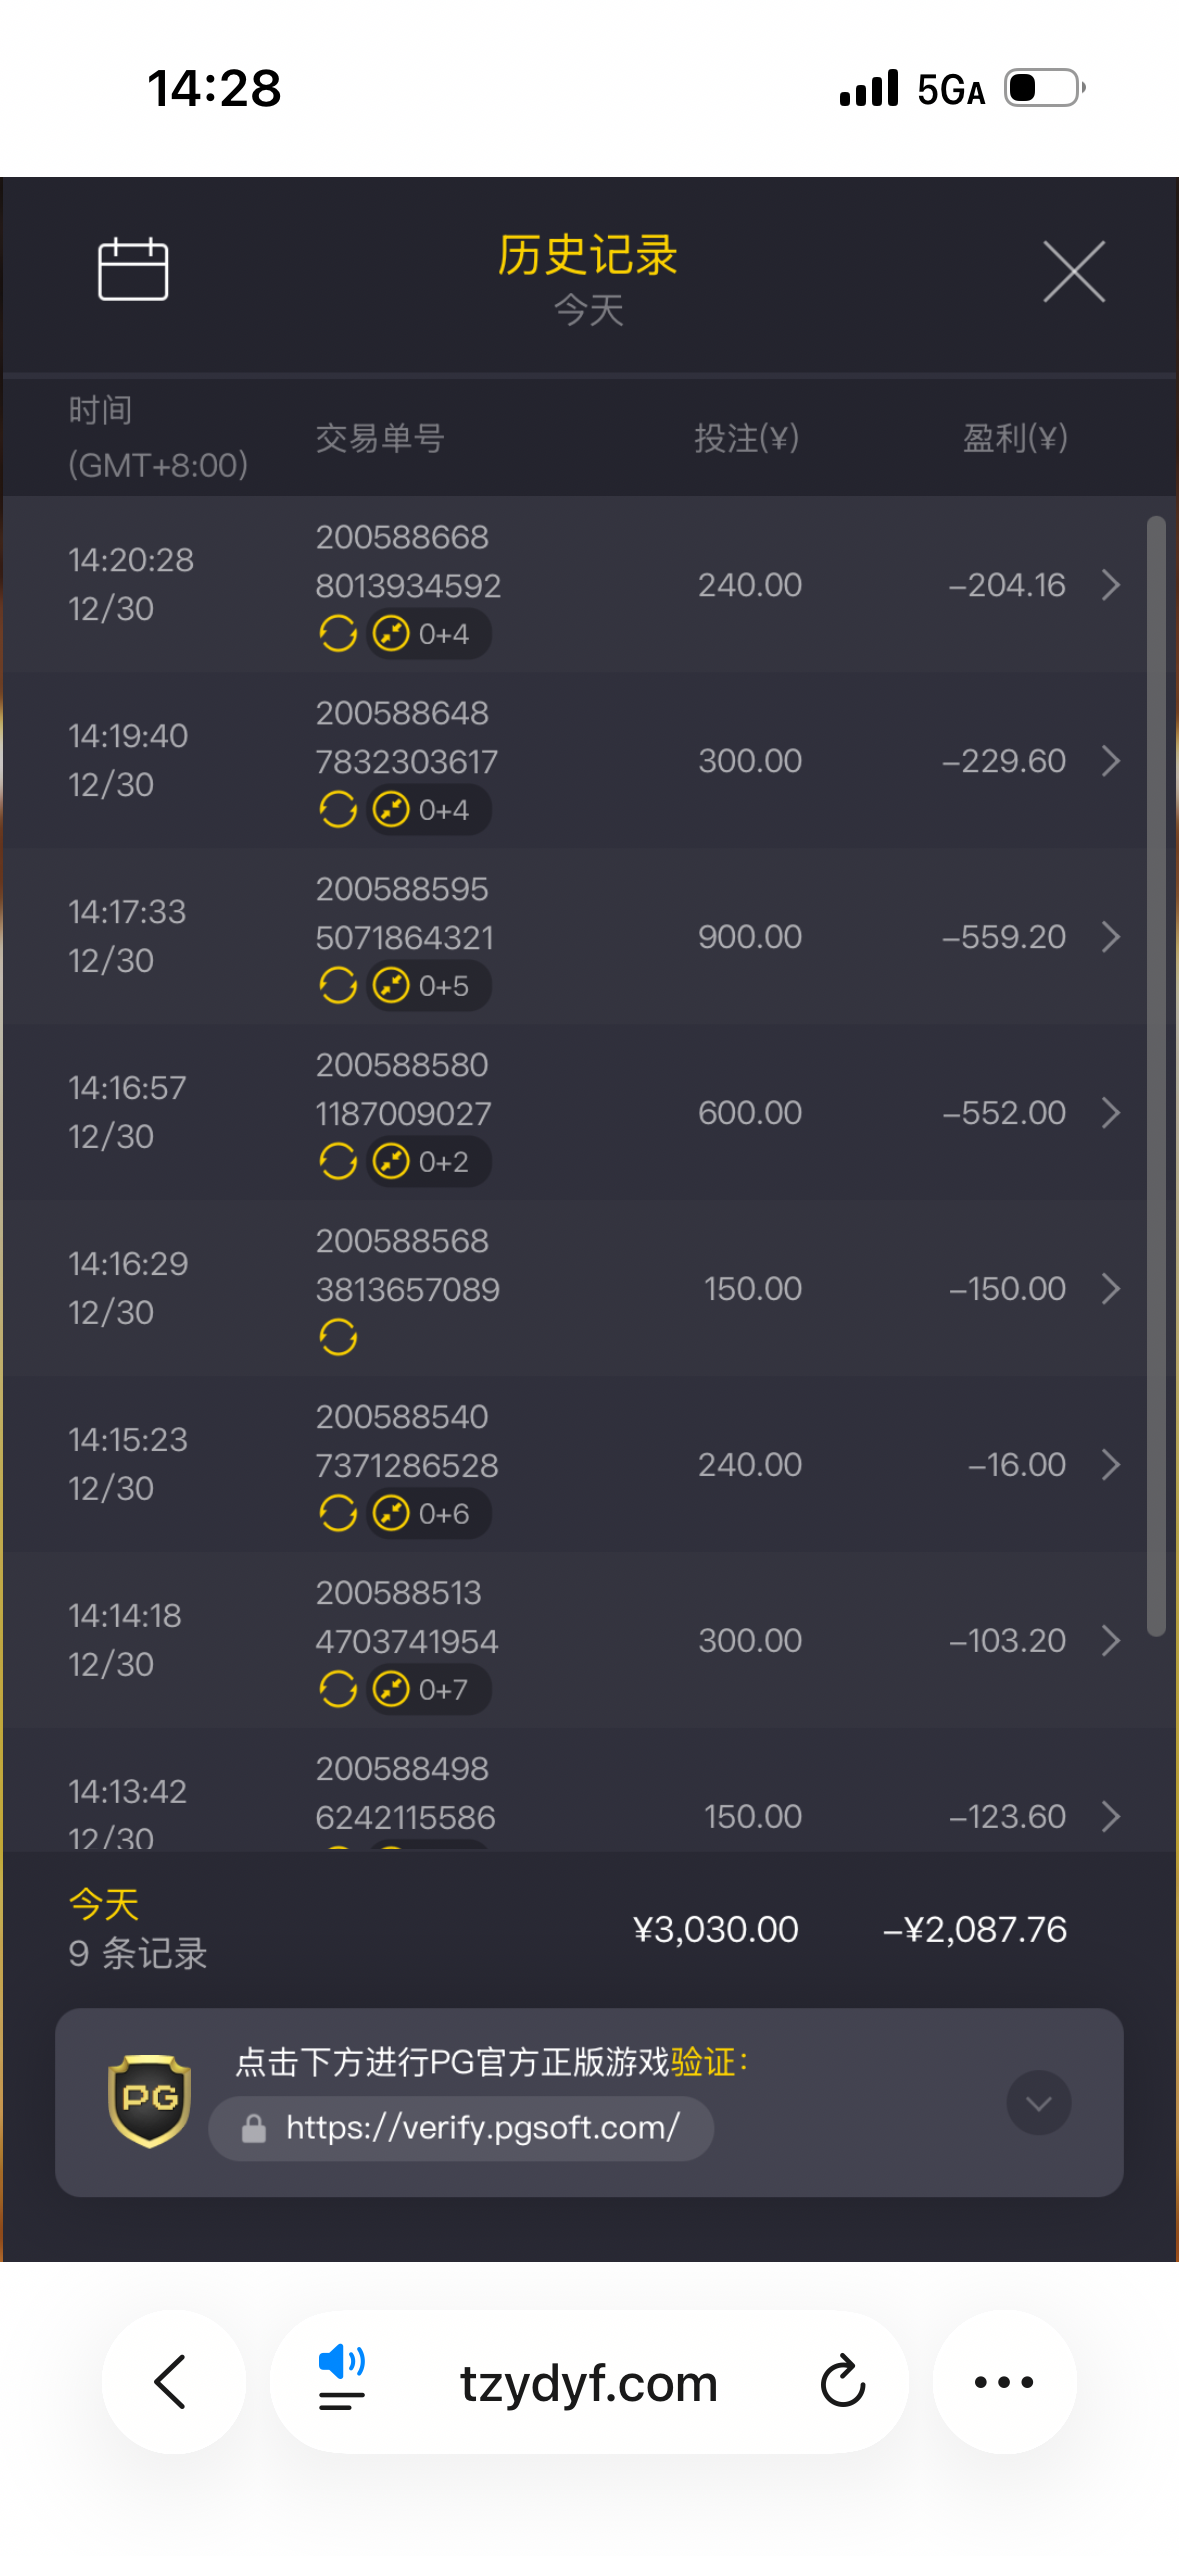Collapse the PG verification banner

[x=1038, y=2102]
